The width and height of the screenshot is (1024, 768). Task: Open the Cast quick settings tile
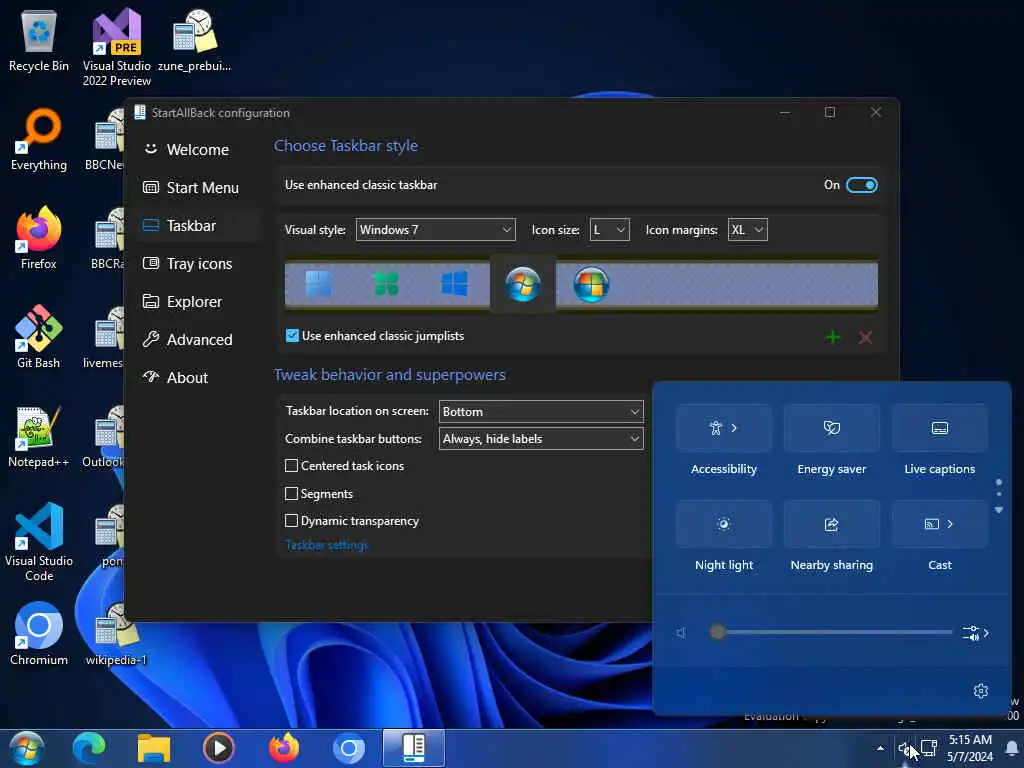(x=940, y=524)
